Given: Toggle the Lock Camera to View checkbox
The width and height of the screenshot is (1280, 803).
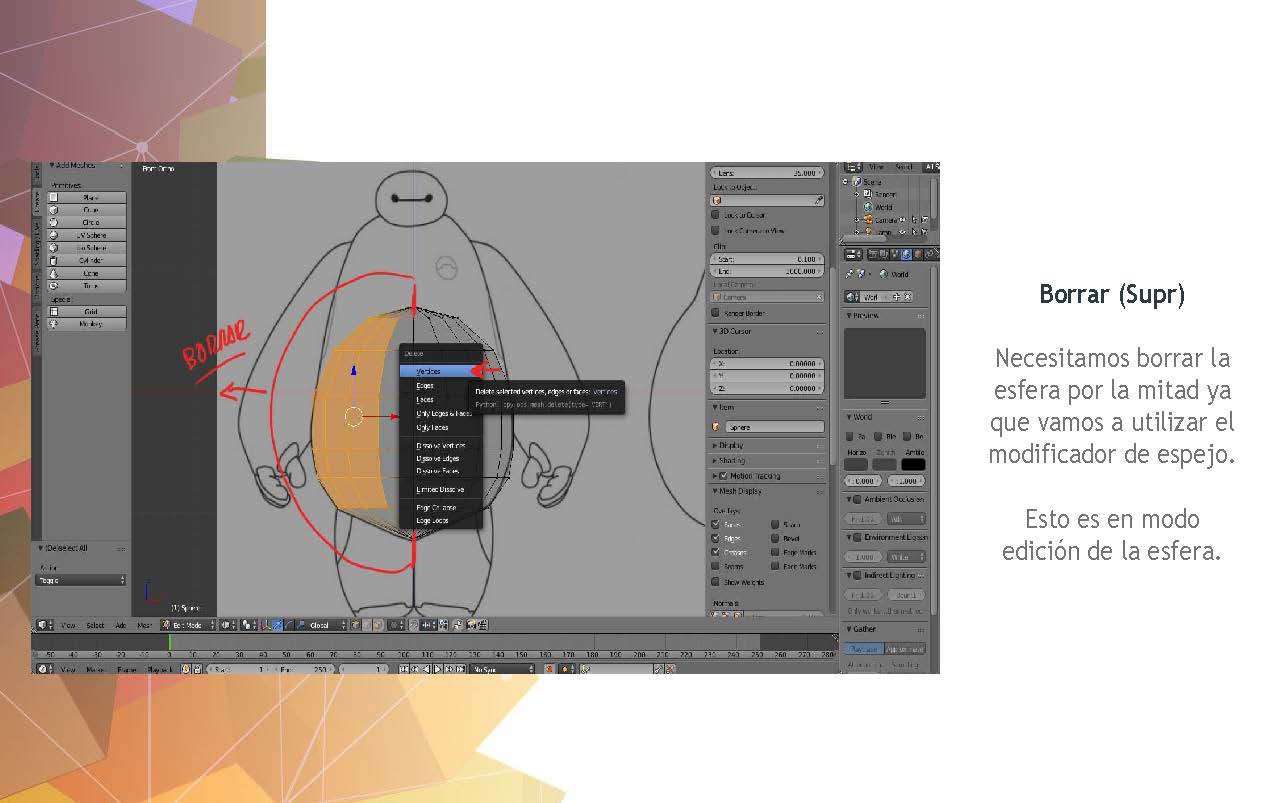Looking at the screenshot, I should (x=716, y=231).
